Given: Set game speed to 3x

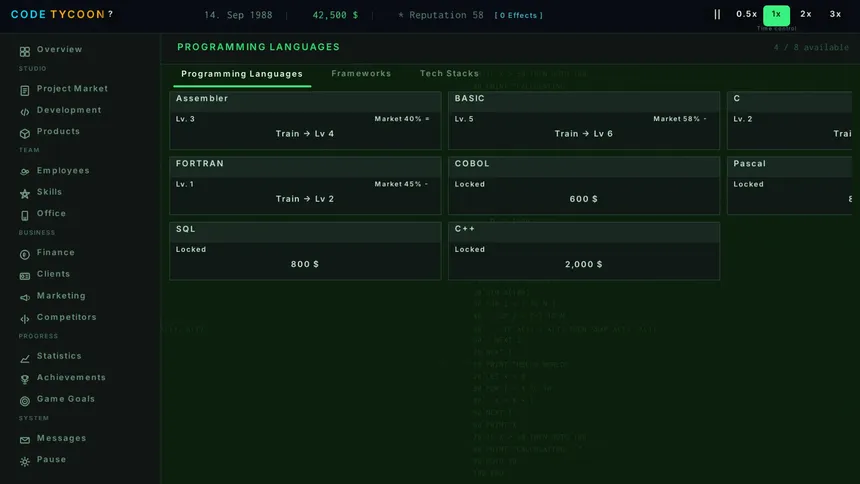Looking at the screenshot, I should point(835,14).
